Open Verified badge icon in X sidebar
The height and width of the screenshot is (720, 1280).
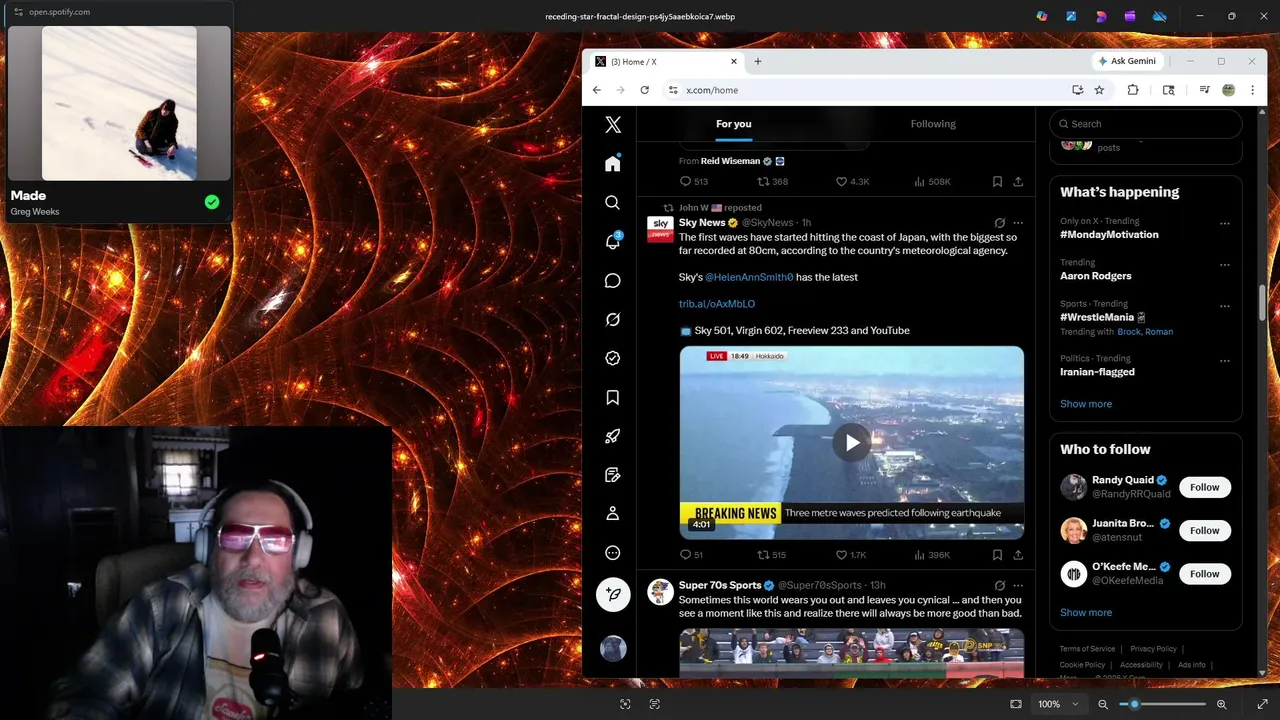pyautogui.click(x=613, y=358)
